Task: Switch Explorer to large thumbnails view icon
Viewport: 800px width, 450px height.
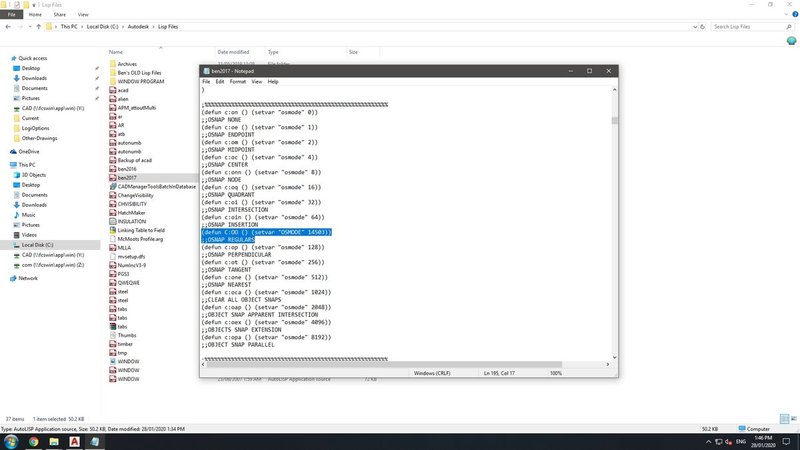Action: pyautogui.click(x=793, y=419)
